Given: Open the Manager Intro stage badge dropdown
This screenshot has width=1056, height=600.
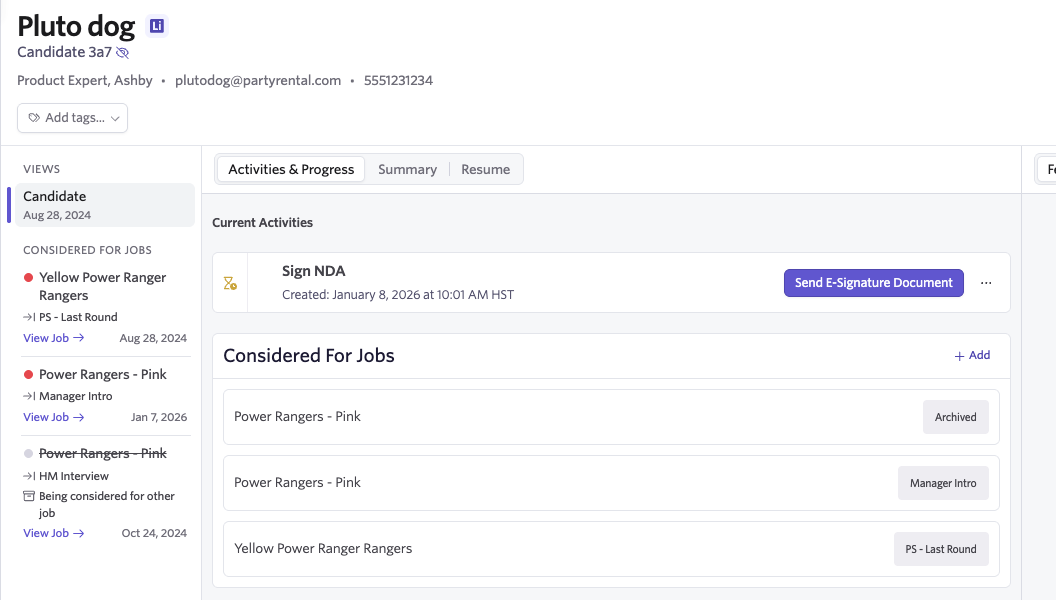Looking at the screenshot, I should (943, 483).
